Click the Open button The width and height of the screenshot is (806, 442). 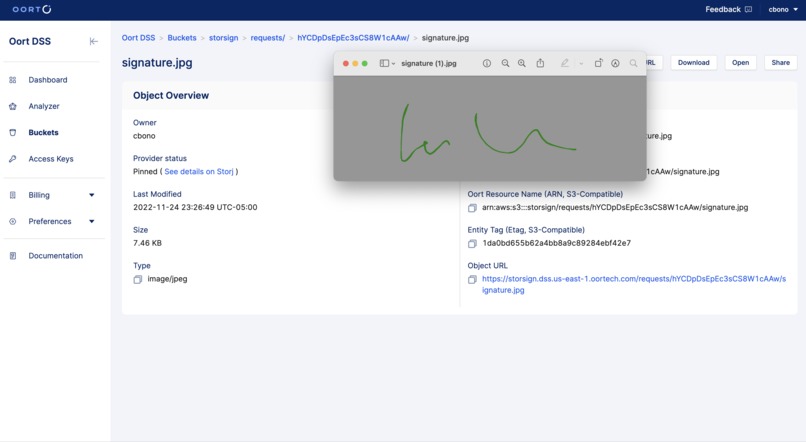[740, 63]
